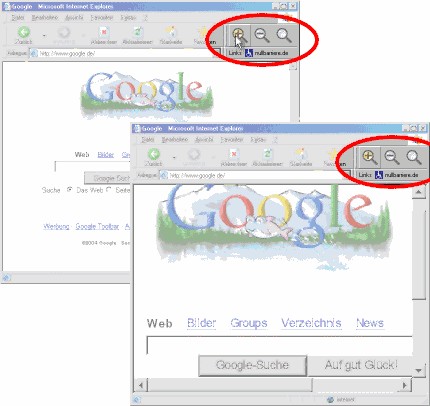Click Refresh (Aktualisieren) icon in back window
The height and width of the screenshot is (406, 430).
137,32
